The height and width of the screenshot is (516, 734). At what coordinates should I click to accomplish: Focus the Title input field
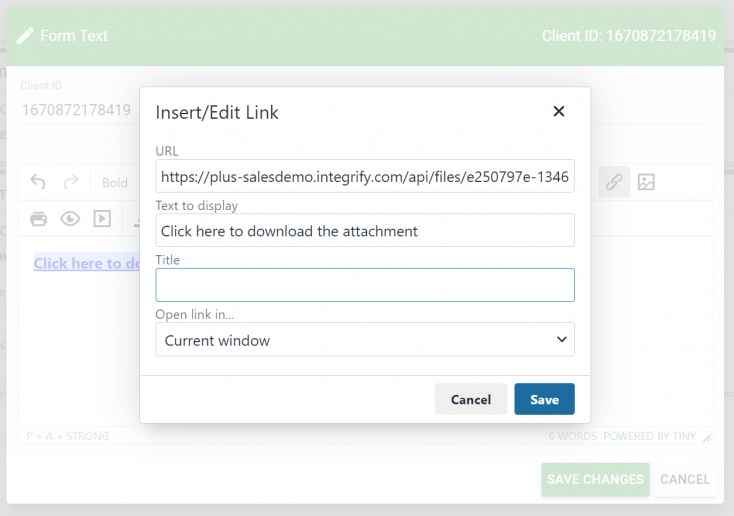[x=365, y=285]
